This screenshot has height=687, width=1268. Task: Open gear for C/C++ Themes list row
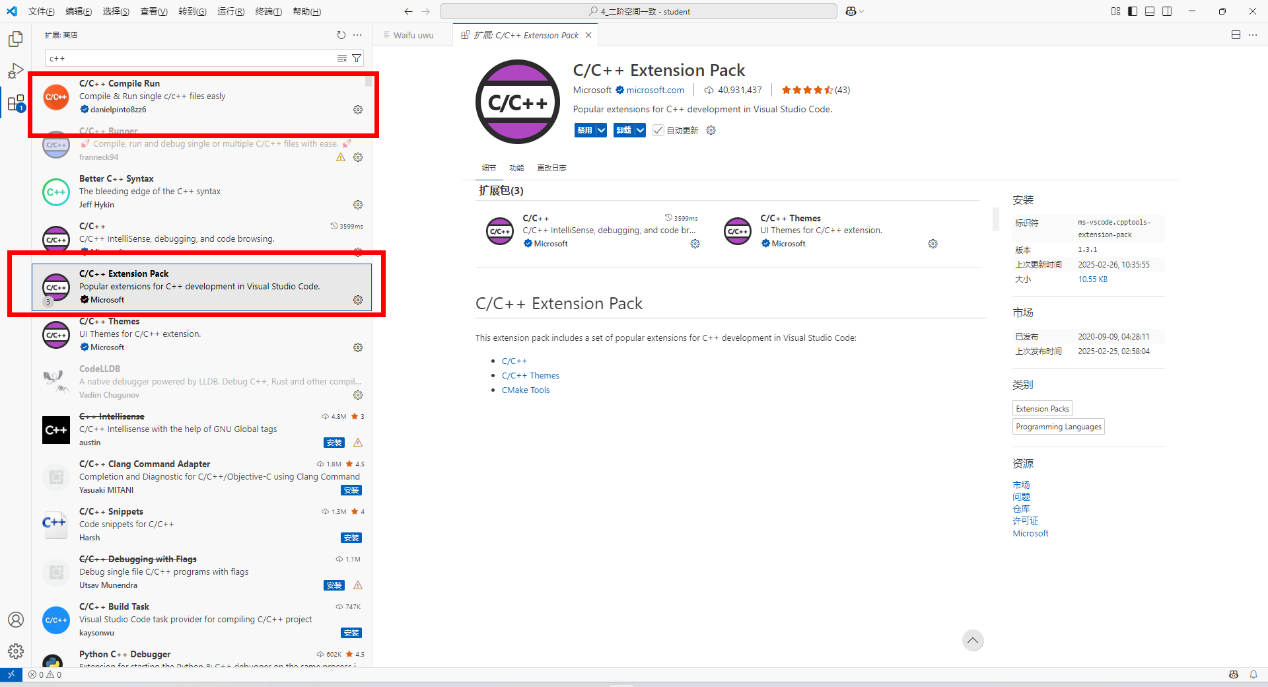click(358, 347)
